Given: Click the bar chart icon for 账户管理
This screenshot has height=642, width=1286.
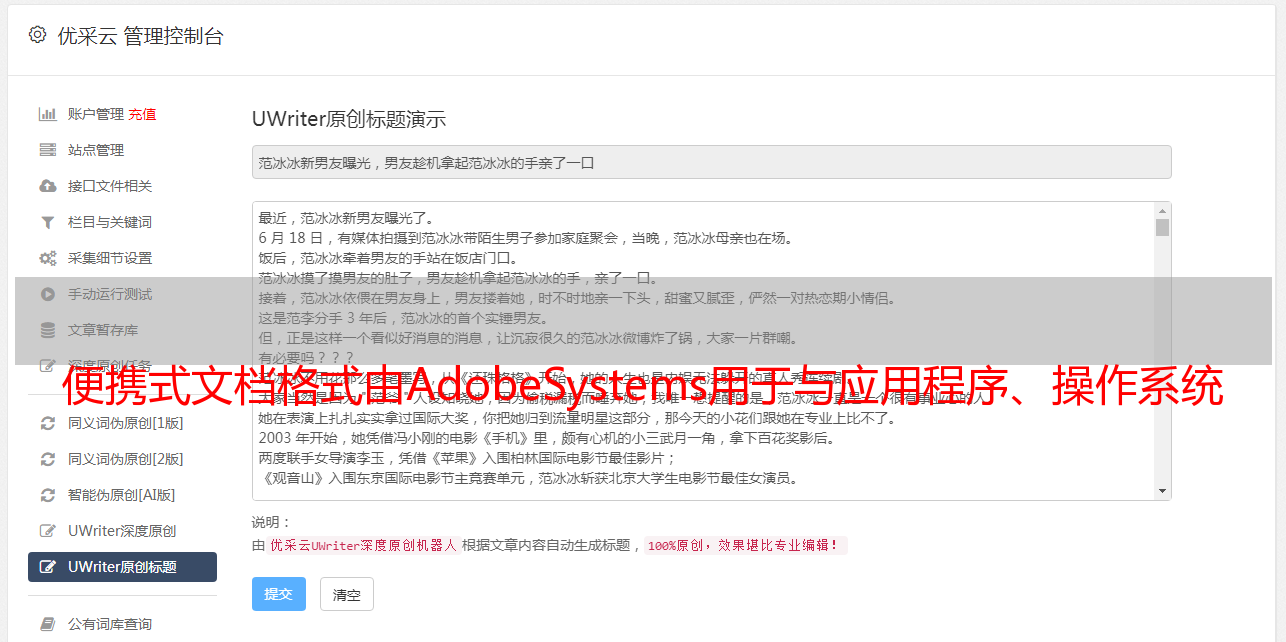Looking at the screenshot, I should point(47,114).
